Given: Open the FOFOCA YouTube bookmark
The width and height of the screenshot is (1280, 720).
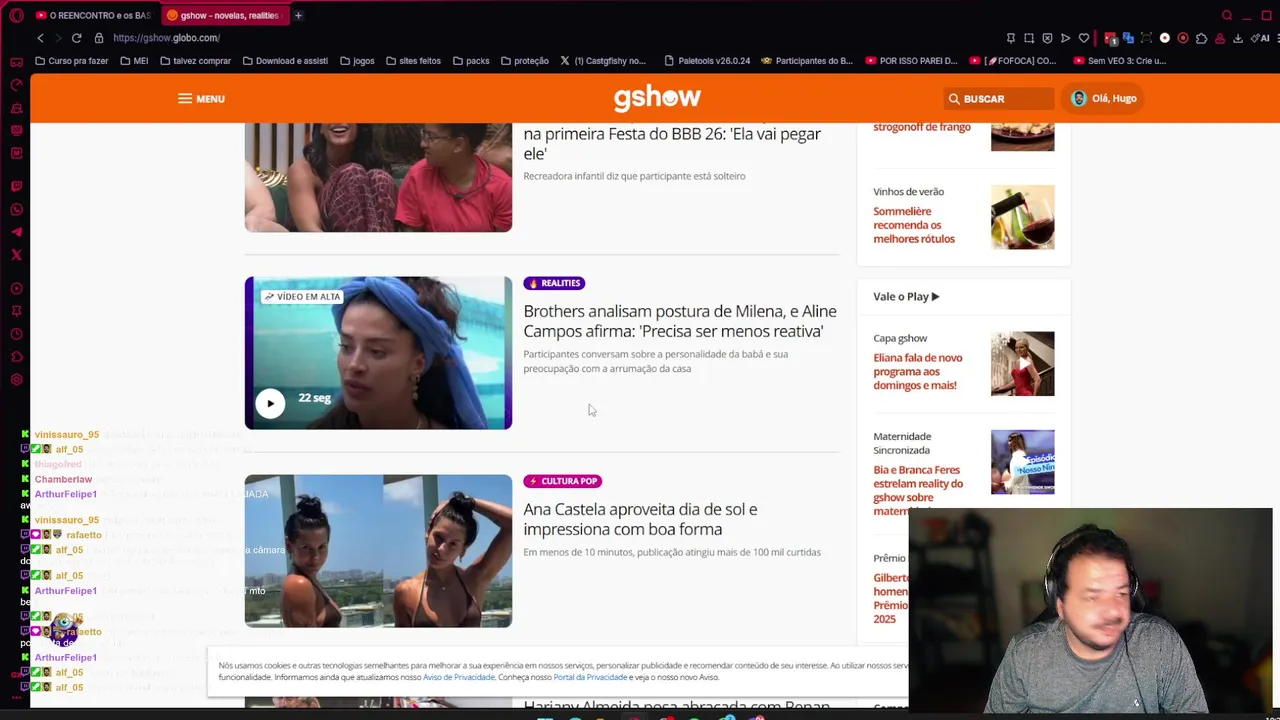Looking at the screenshot, I should 1012,61.
